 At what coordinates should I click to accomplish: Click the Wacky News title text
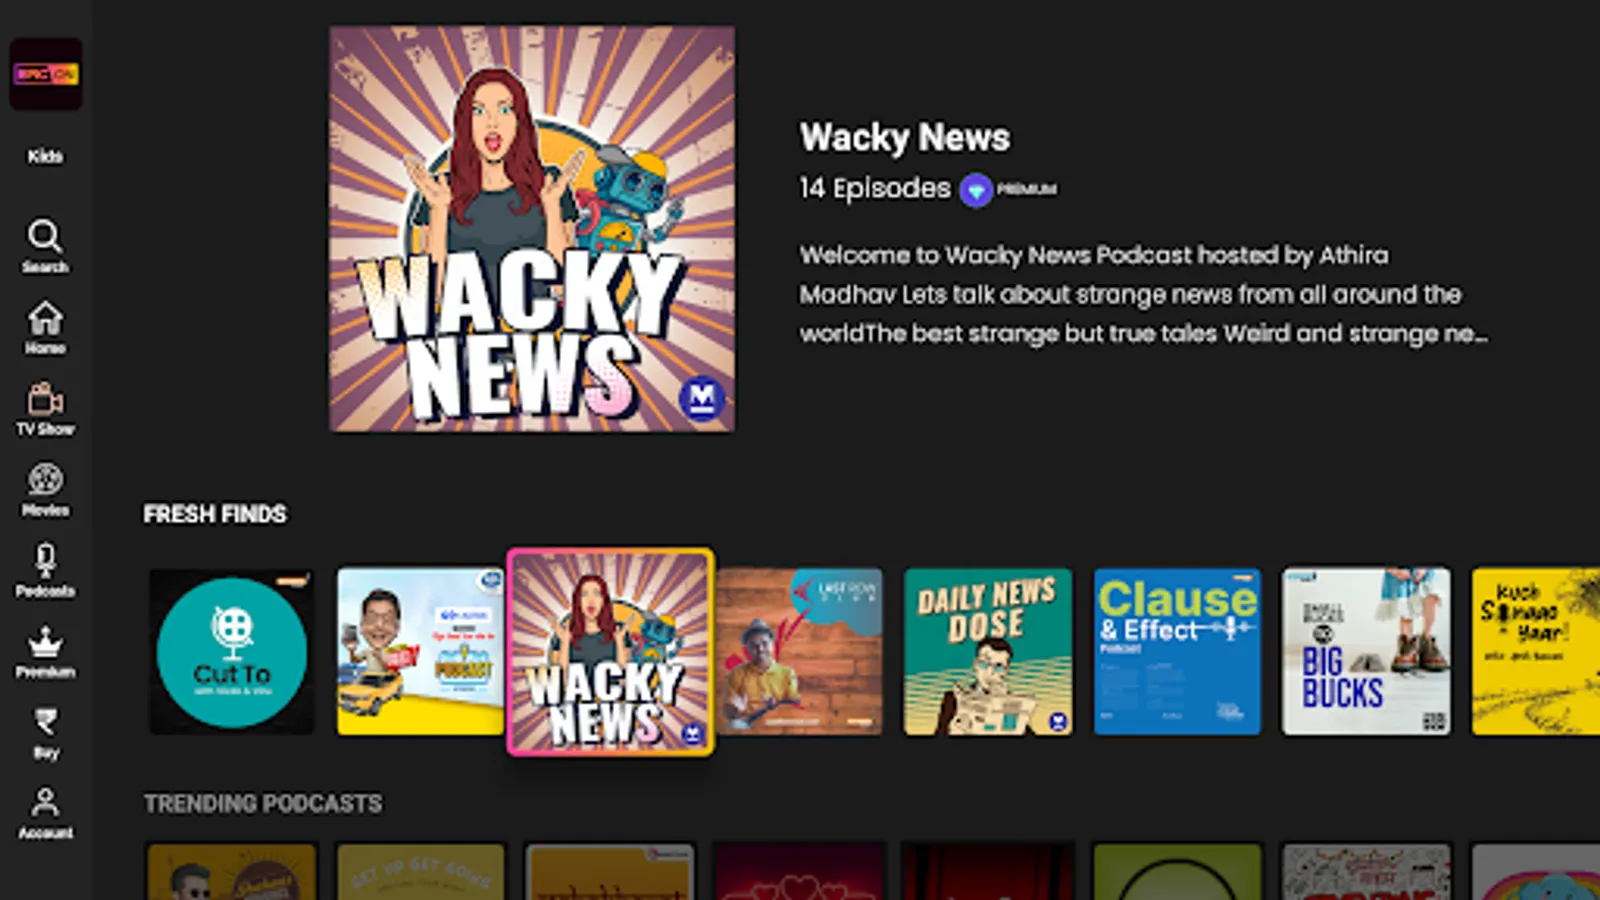click(x=905, y=138)
